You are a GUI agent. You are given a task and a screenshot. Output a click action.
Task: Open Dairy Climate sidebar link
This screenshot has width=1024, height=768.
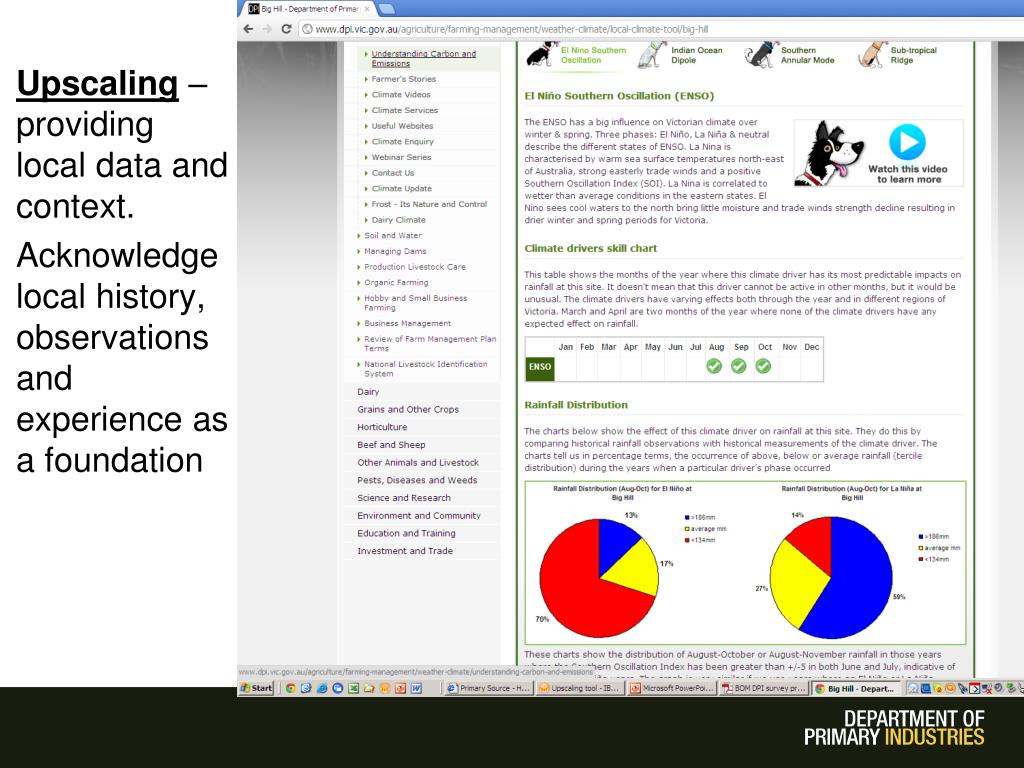pos(398,220)
